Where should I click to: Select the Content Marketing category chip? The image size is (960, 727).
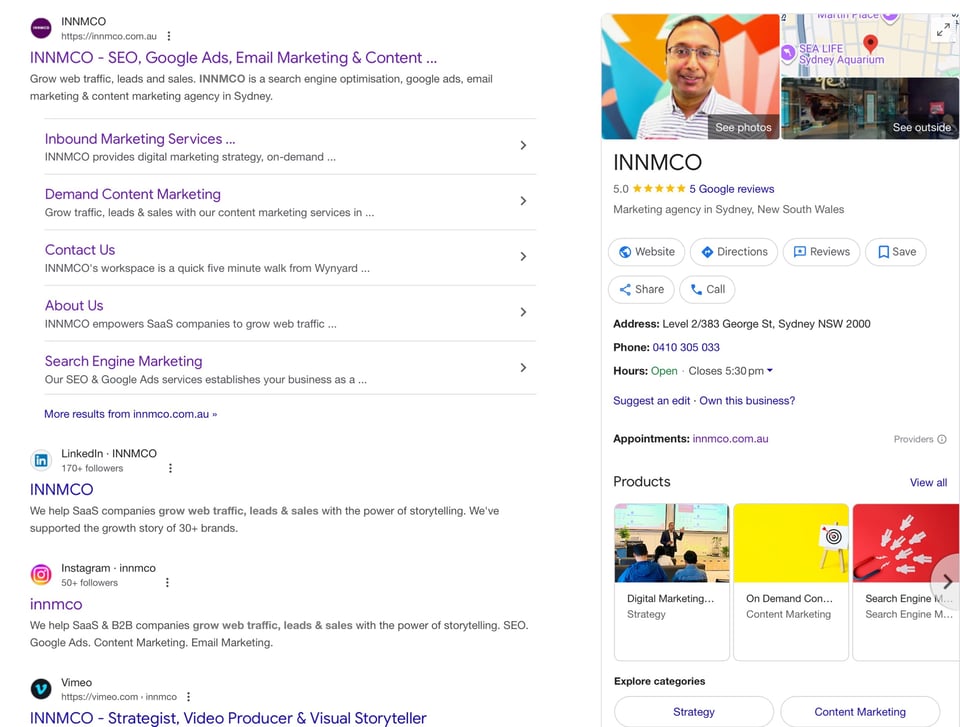860,712
